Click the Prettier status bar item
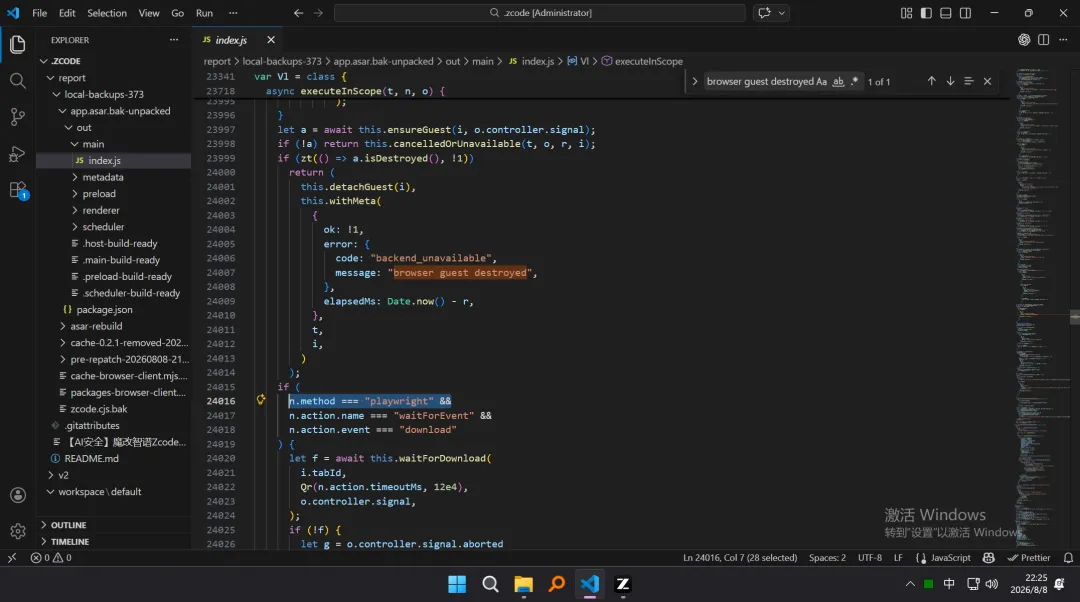This screenshot has height=602, width=1080. (x=1029, y=558)
